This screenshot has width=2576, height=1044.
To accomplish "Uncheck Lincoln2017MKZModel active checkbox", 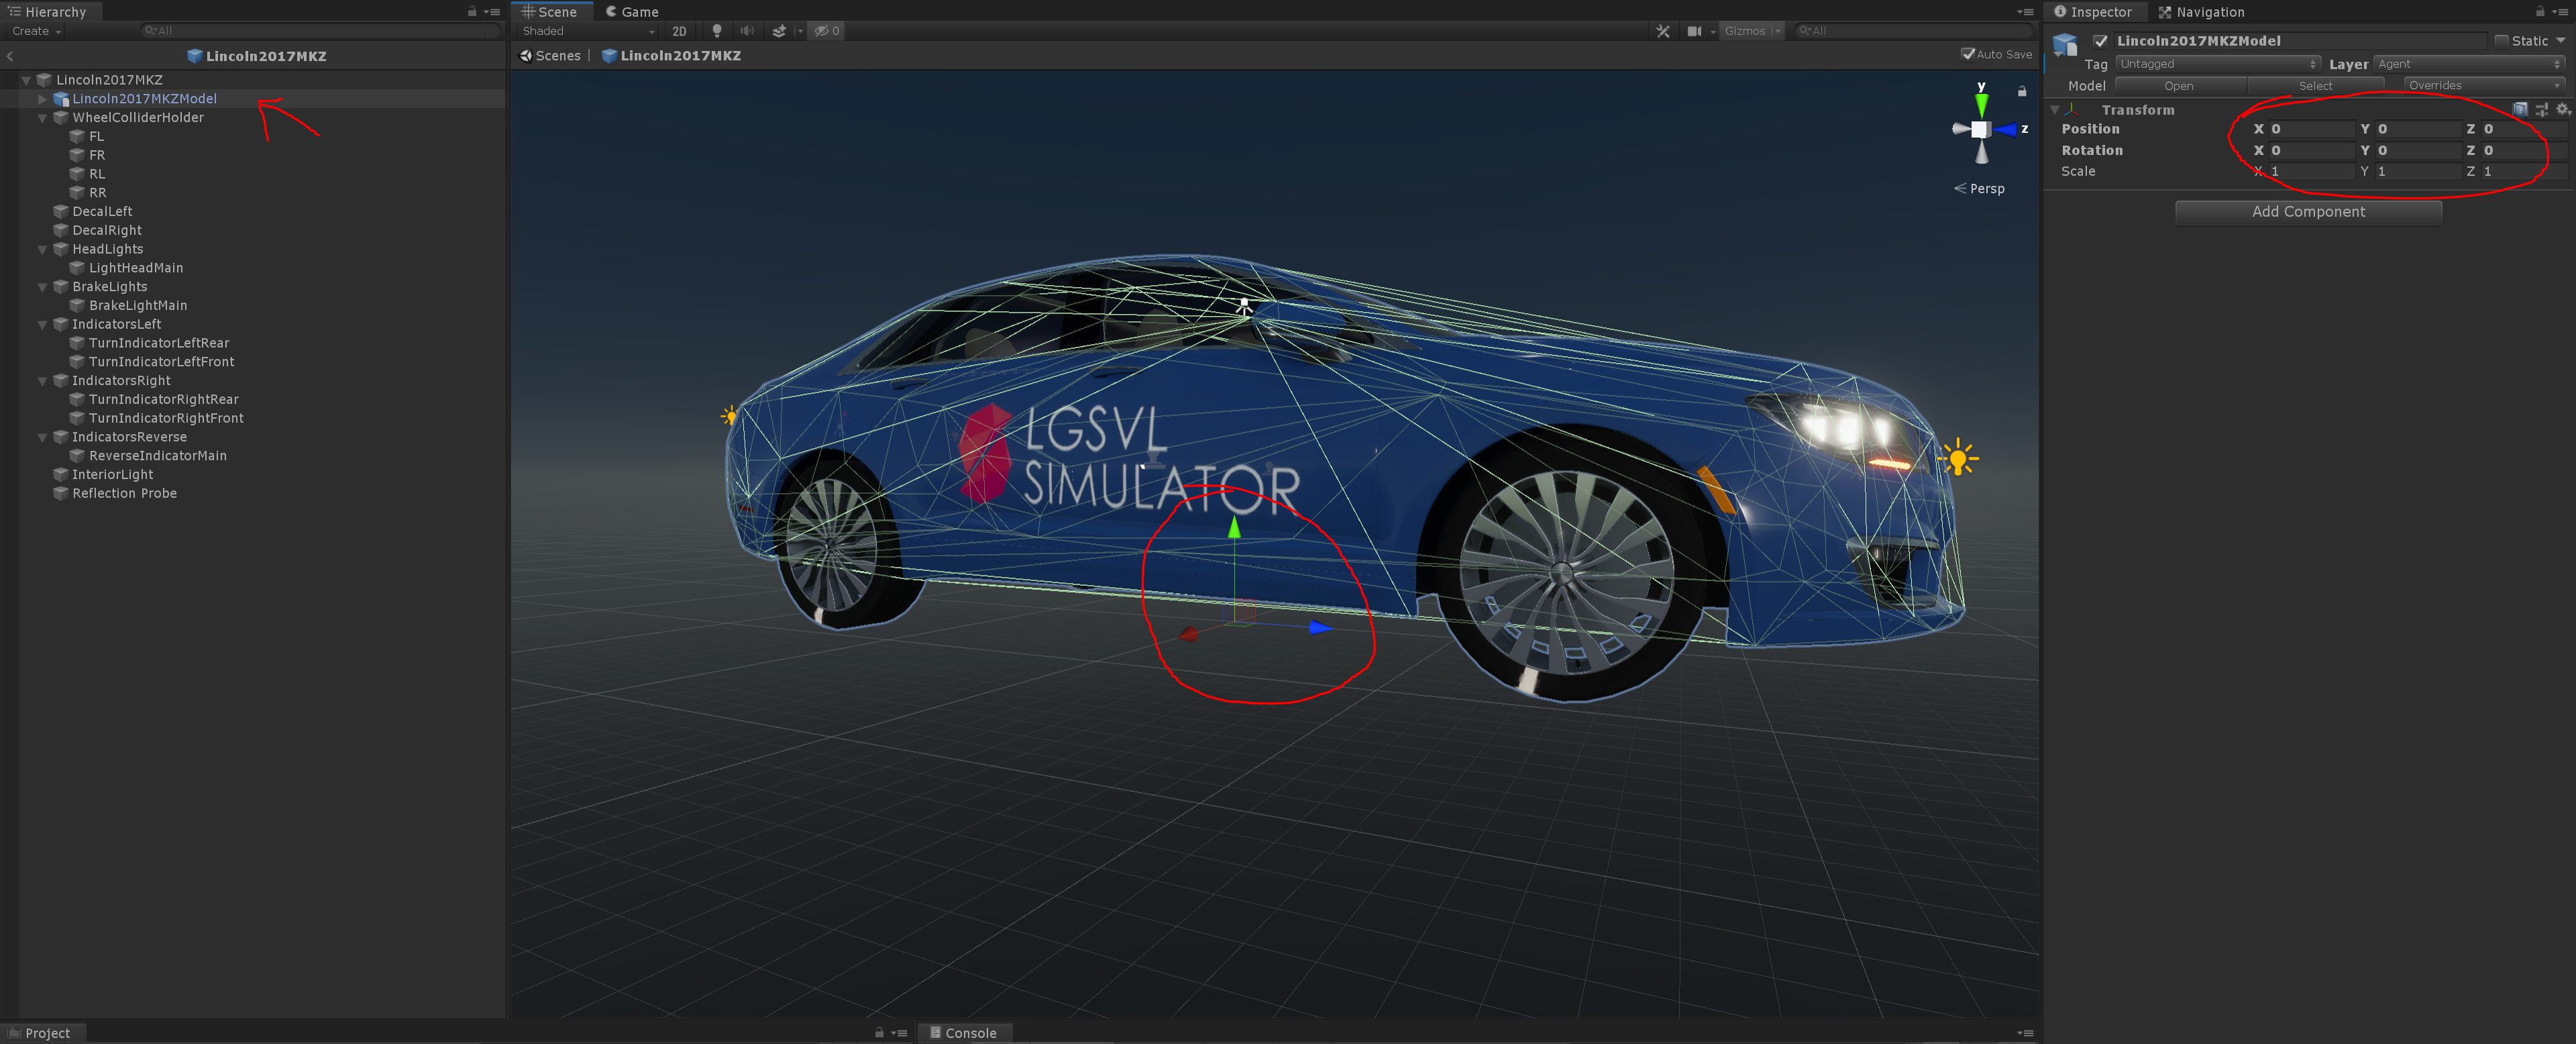I will (2100, 41).
